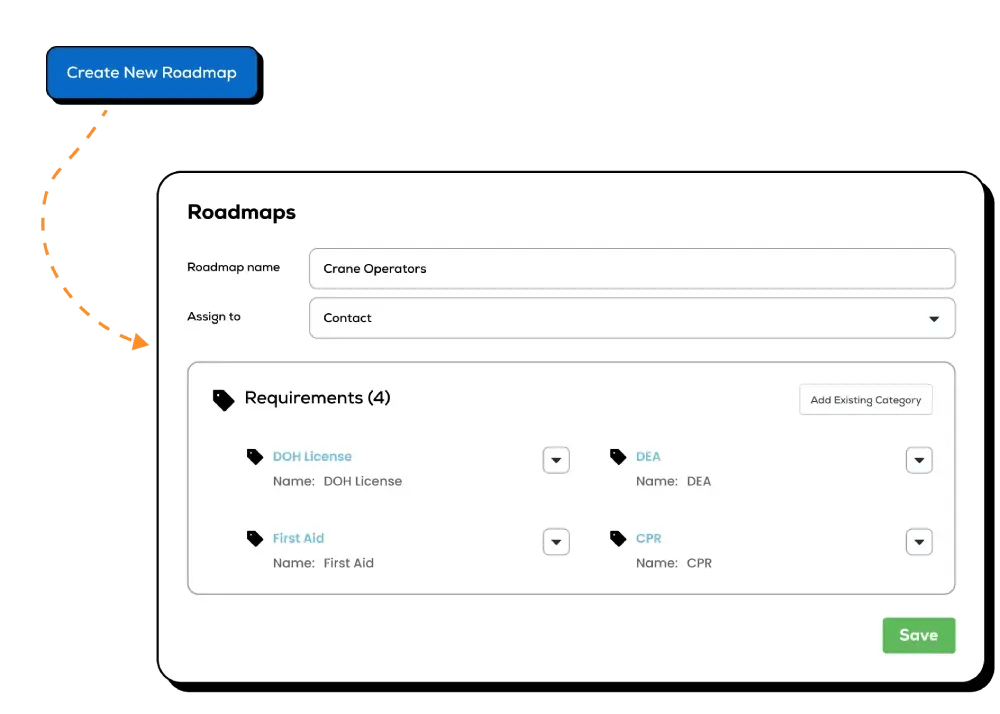Click Add Existing Category button
Screen dimensions: 1000x714
coord(865,400)
